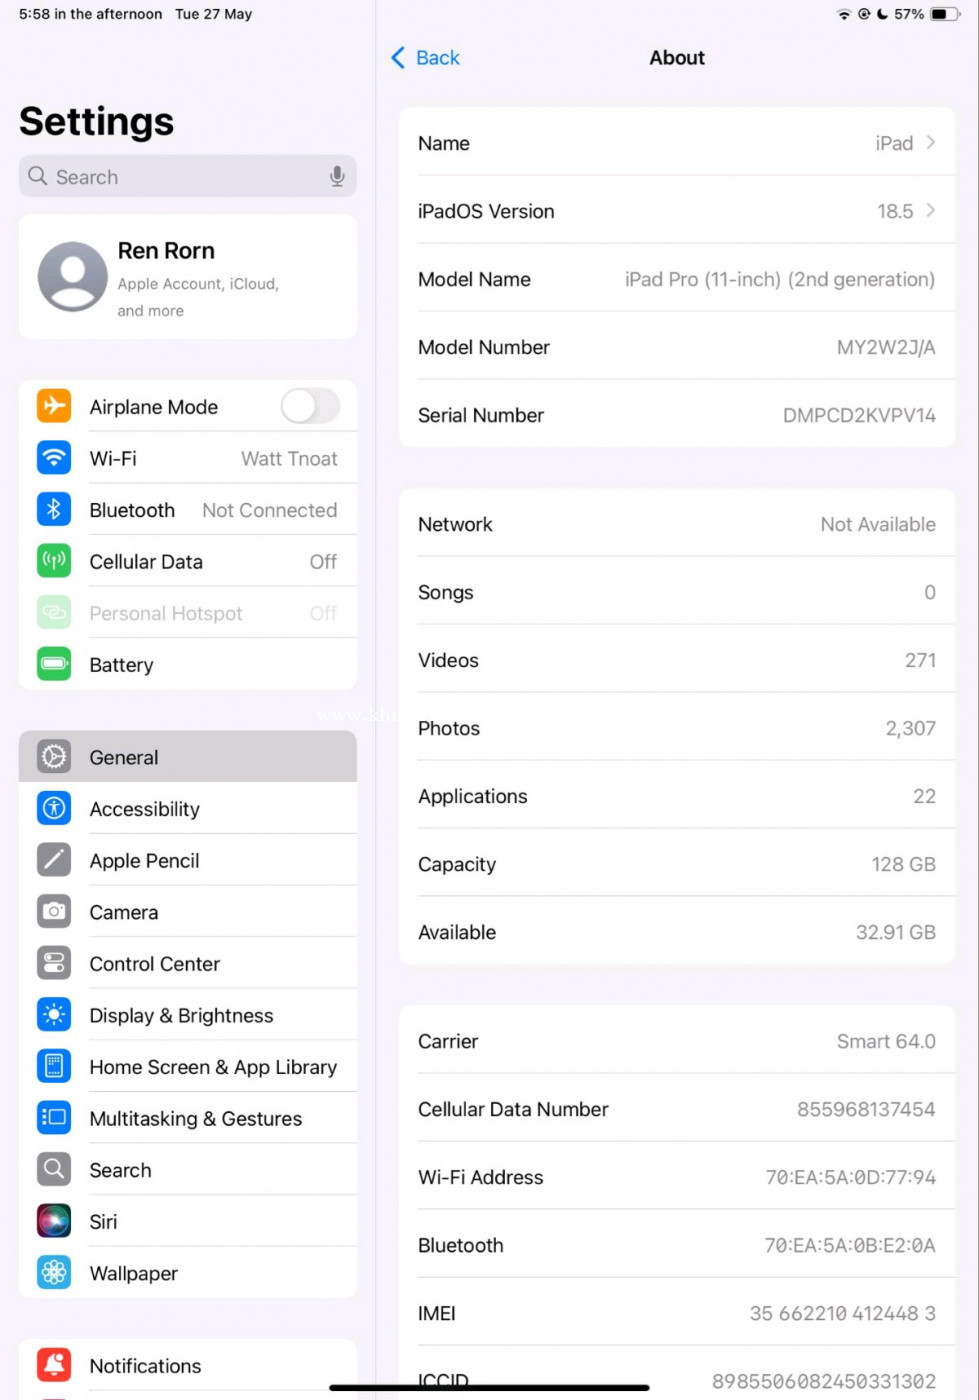Tap Home Screen & App Library icon
Viewport: 979px width, 1400px height.
[54, 1066]
